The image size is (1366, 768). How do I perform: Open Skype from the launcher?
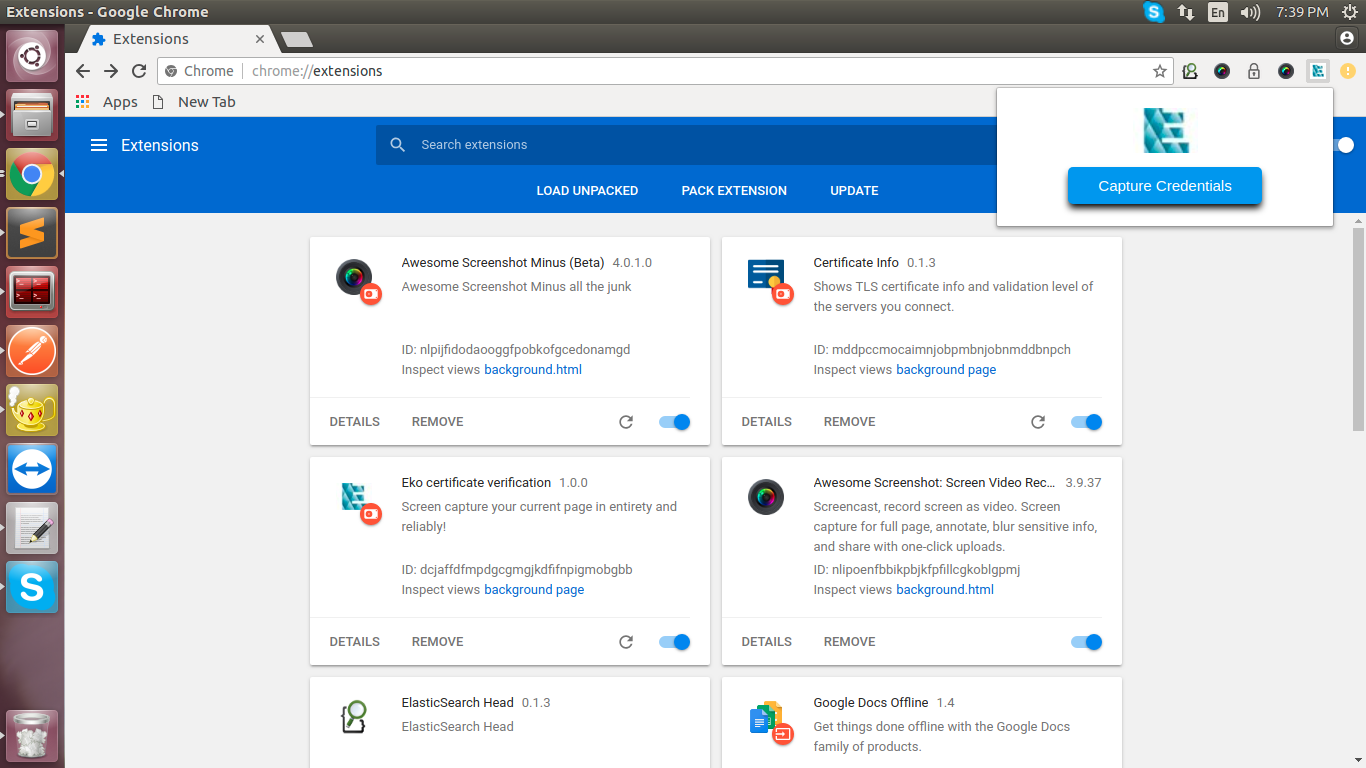coord(32,587)
